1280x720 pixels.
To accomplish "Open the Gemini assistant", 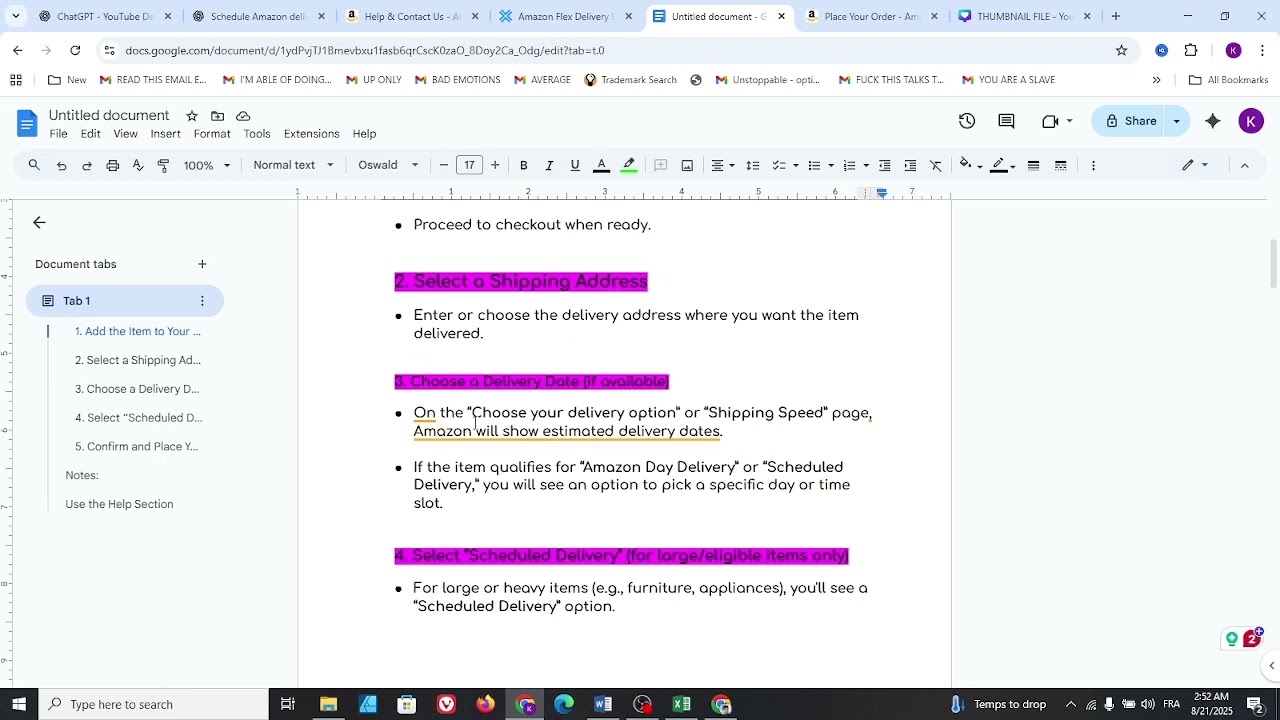I will tap(1213, 121).
